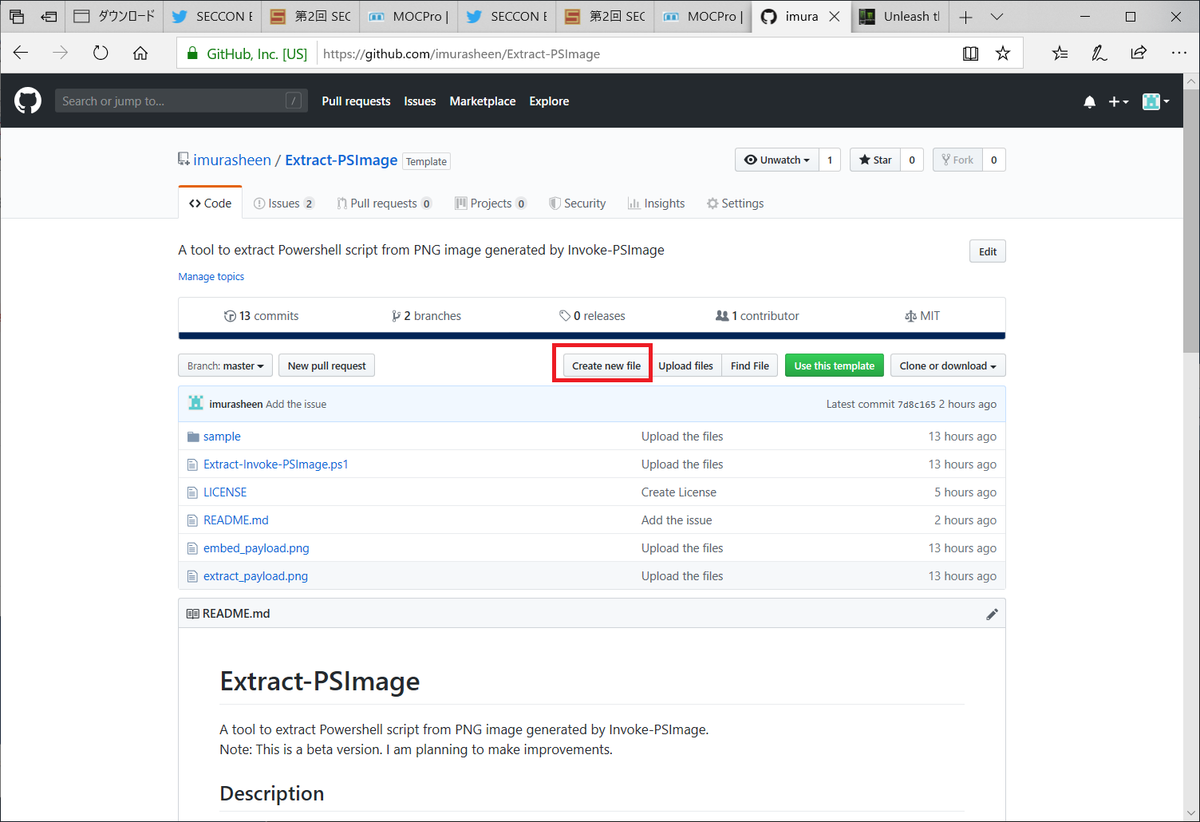Click the Edit description button
This screenshot has height=822, width=1200.
(988, 251)
